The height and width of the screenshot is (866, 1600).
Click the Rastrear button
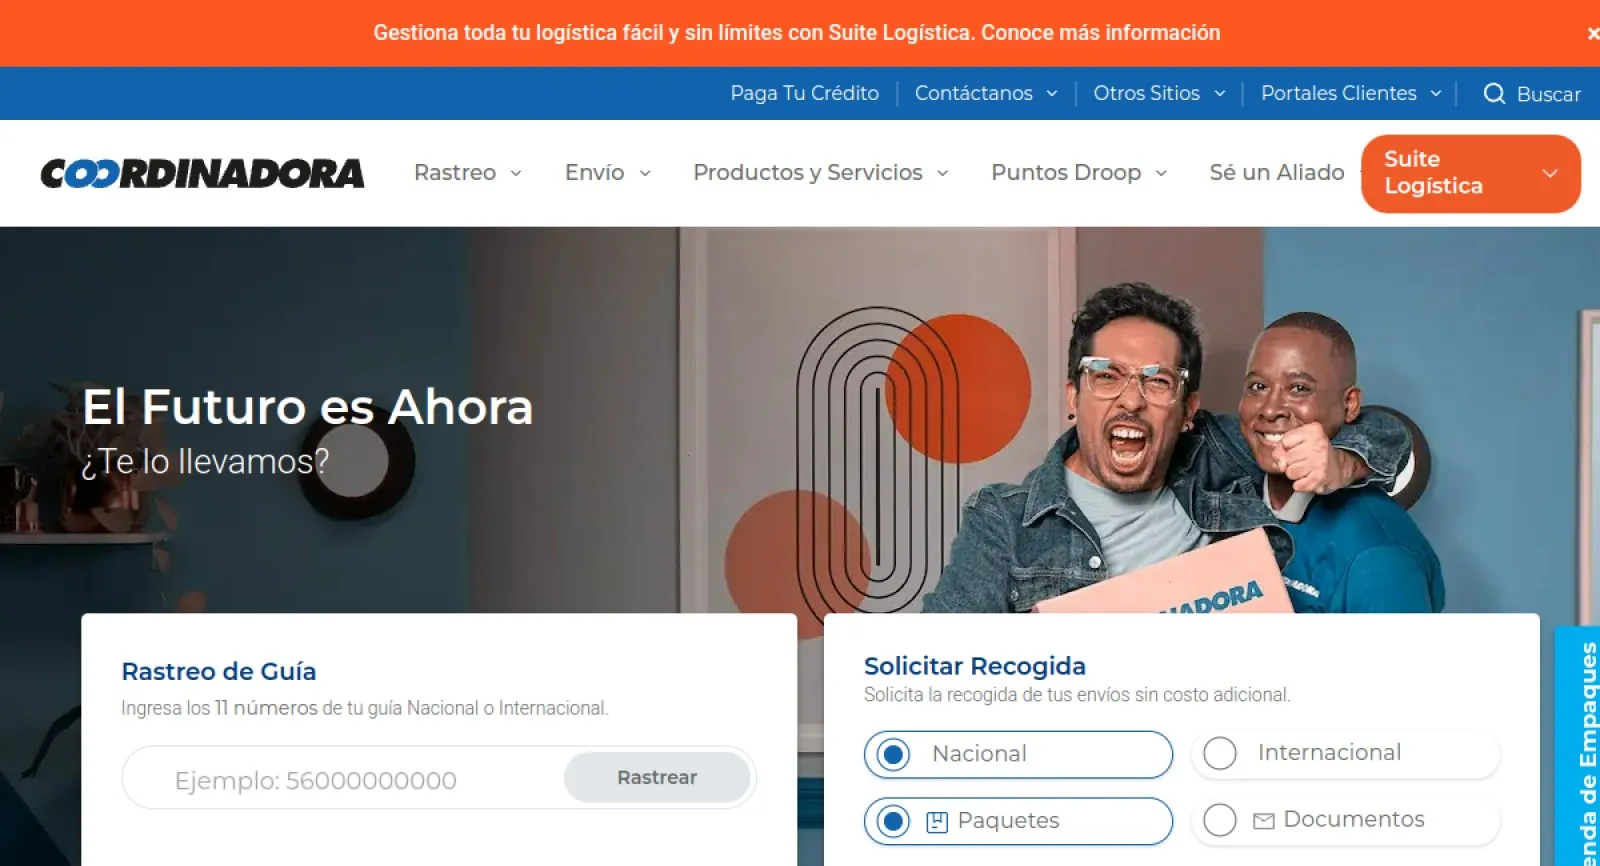click(657, 777)
